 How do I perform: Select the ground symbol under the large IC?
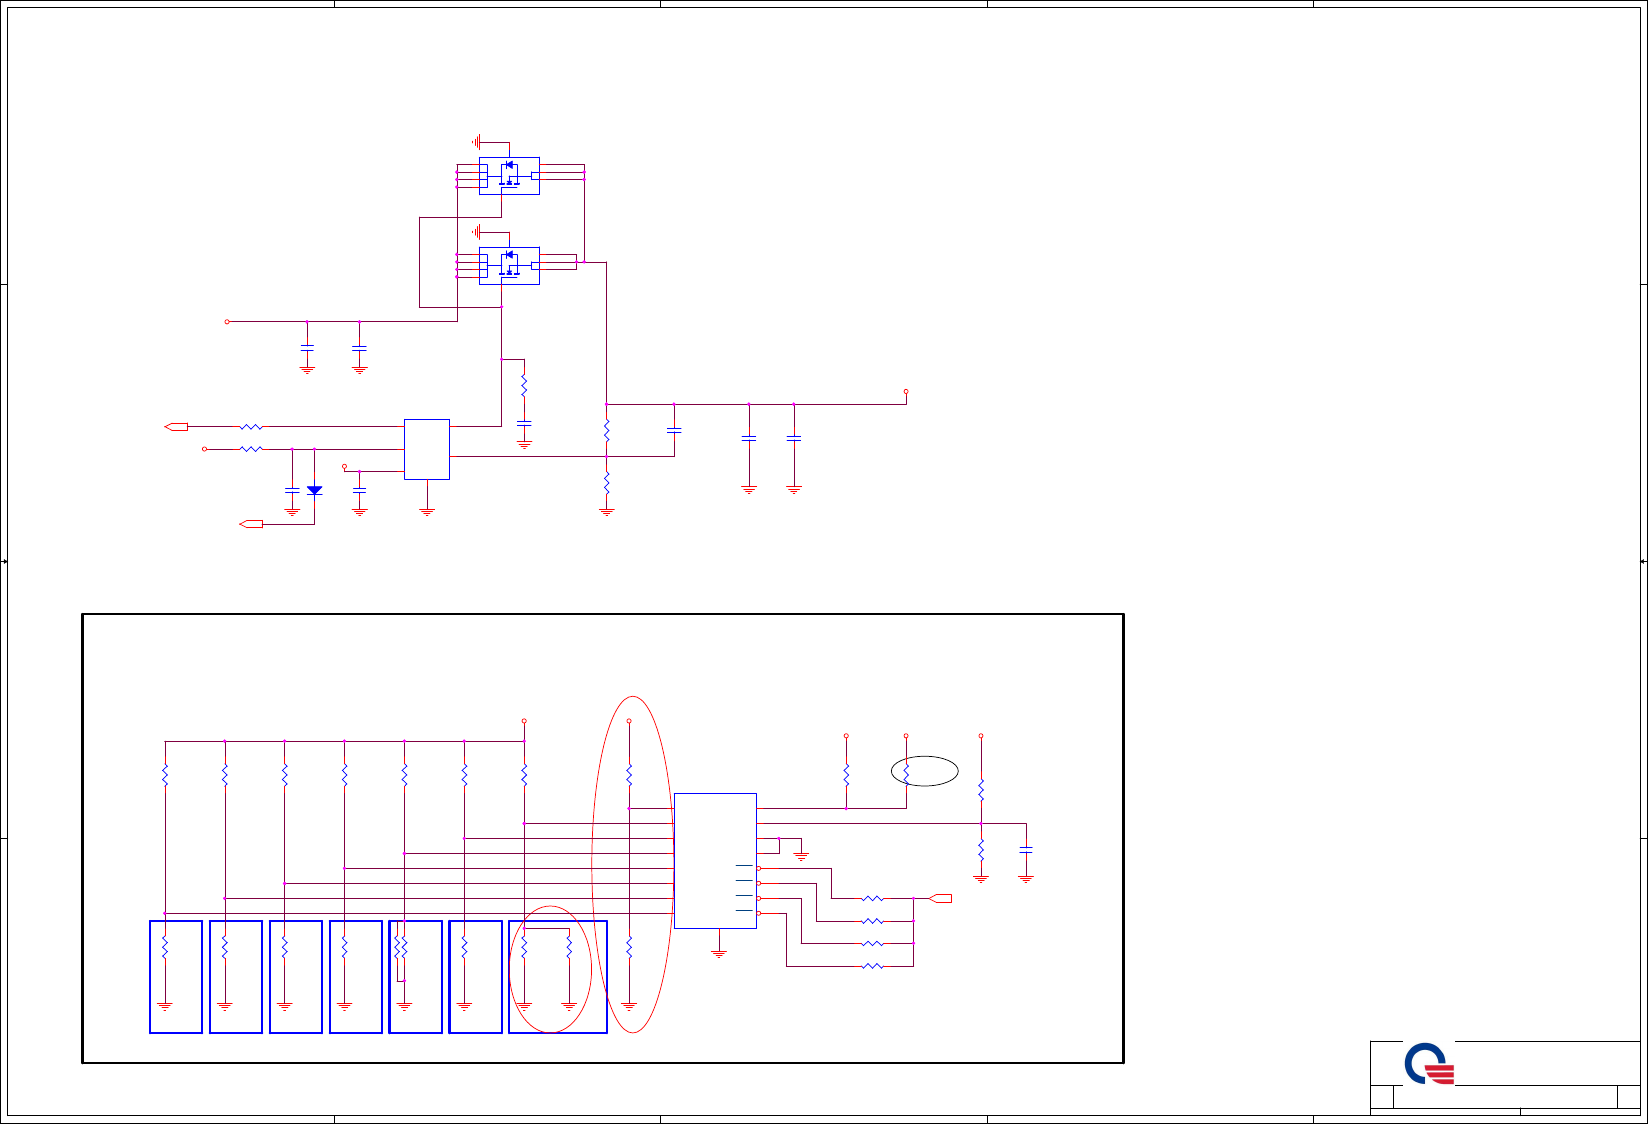[x=718, y=952]
